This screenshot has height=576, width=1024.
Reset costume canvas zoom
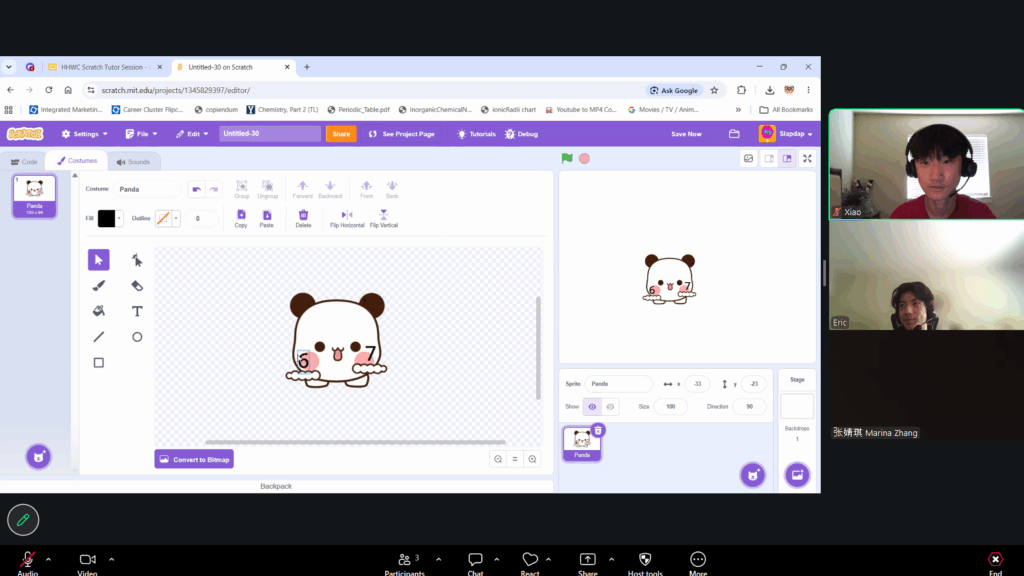click(x=515, y=459)
